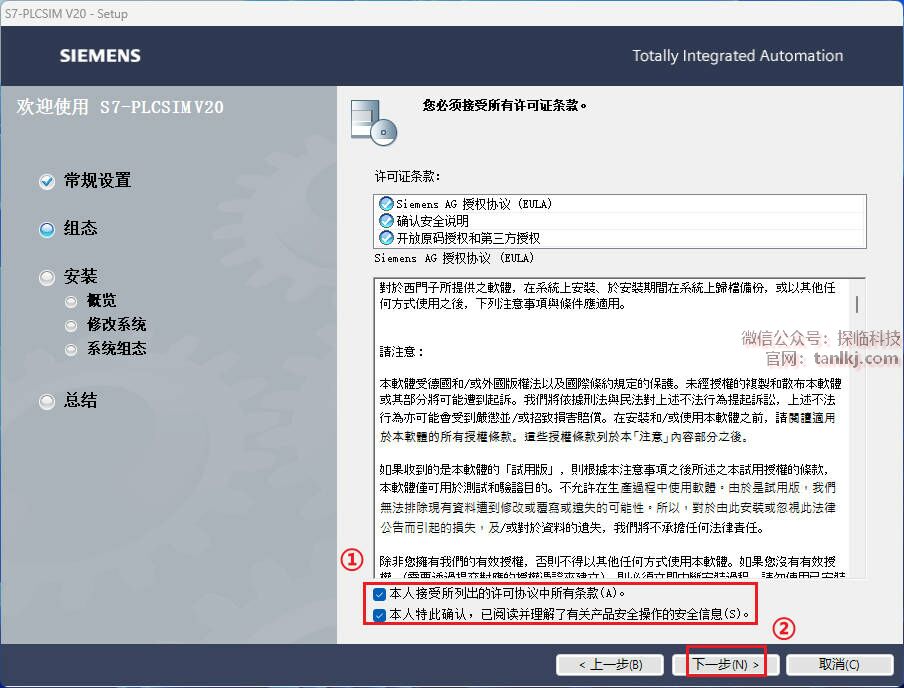
Task: Click the 概览 sub-step label
Action: pyautogui.click(x=101, y=300)
